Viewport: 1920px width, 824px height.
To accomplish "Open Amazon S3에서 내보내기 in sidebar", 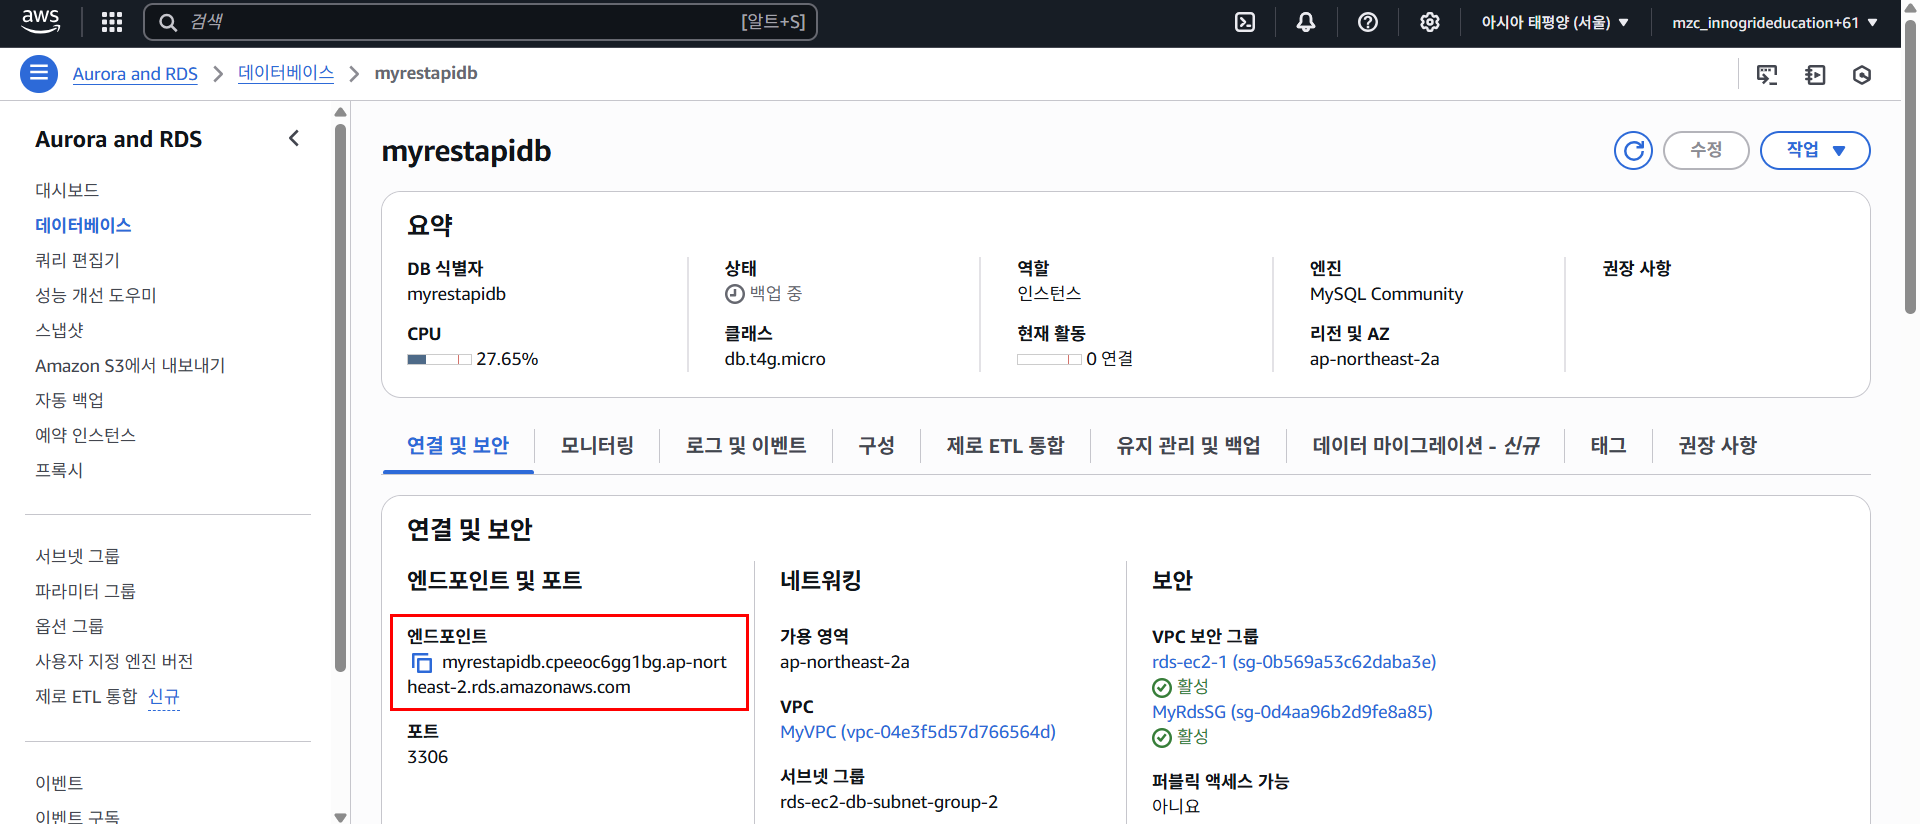I will pos(130,365).
